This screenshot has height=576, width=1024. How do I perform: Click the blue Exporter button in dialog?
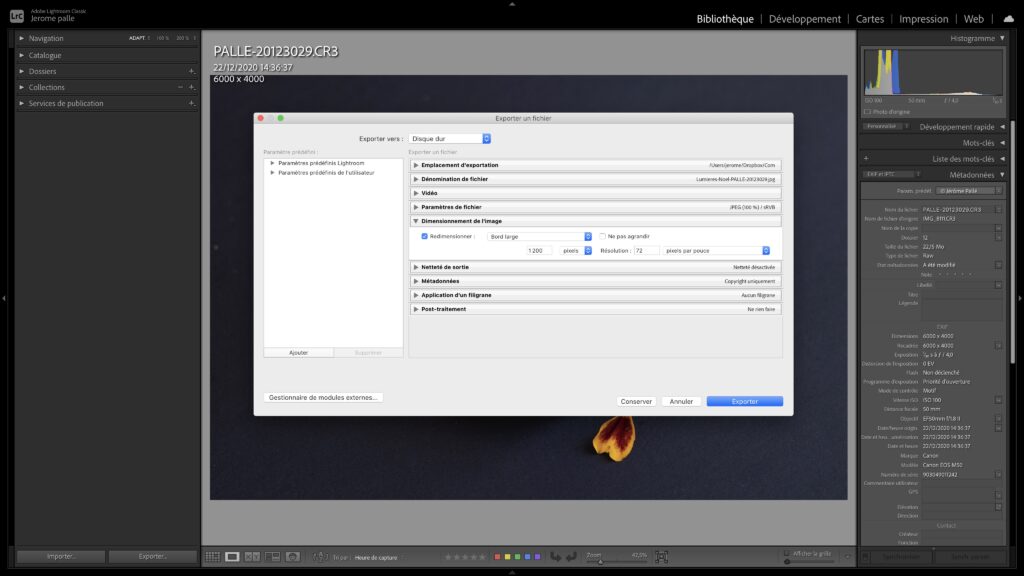(x=744, y=401)
